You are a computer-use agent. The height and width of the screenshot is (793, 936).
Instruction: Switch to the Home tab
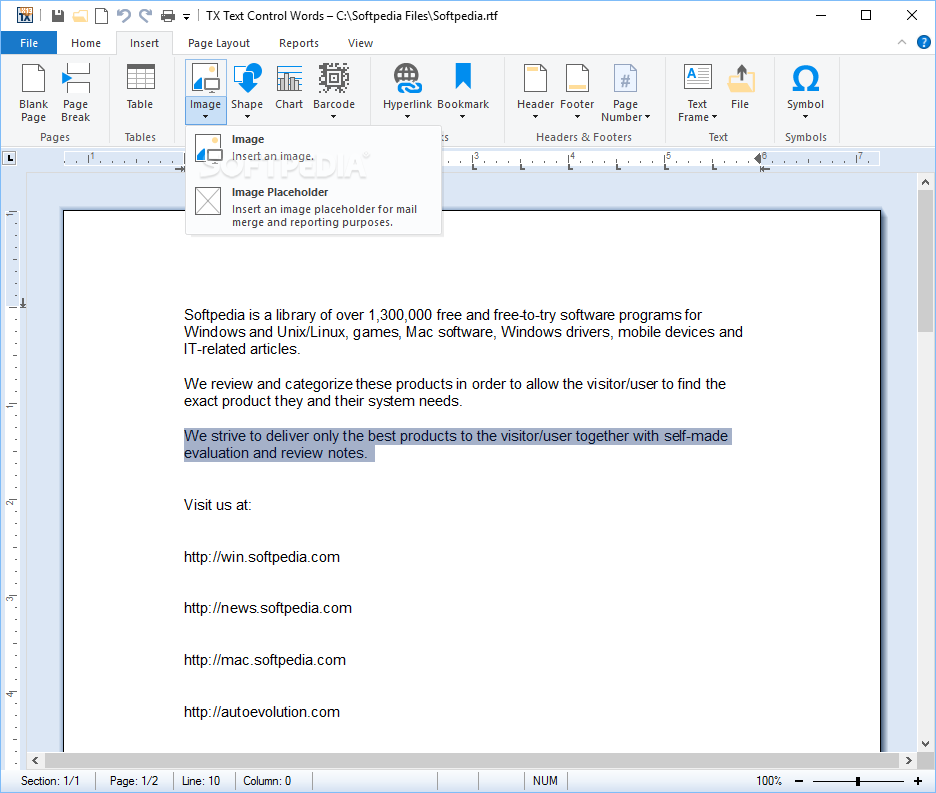(x=86, y=43)
